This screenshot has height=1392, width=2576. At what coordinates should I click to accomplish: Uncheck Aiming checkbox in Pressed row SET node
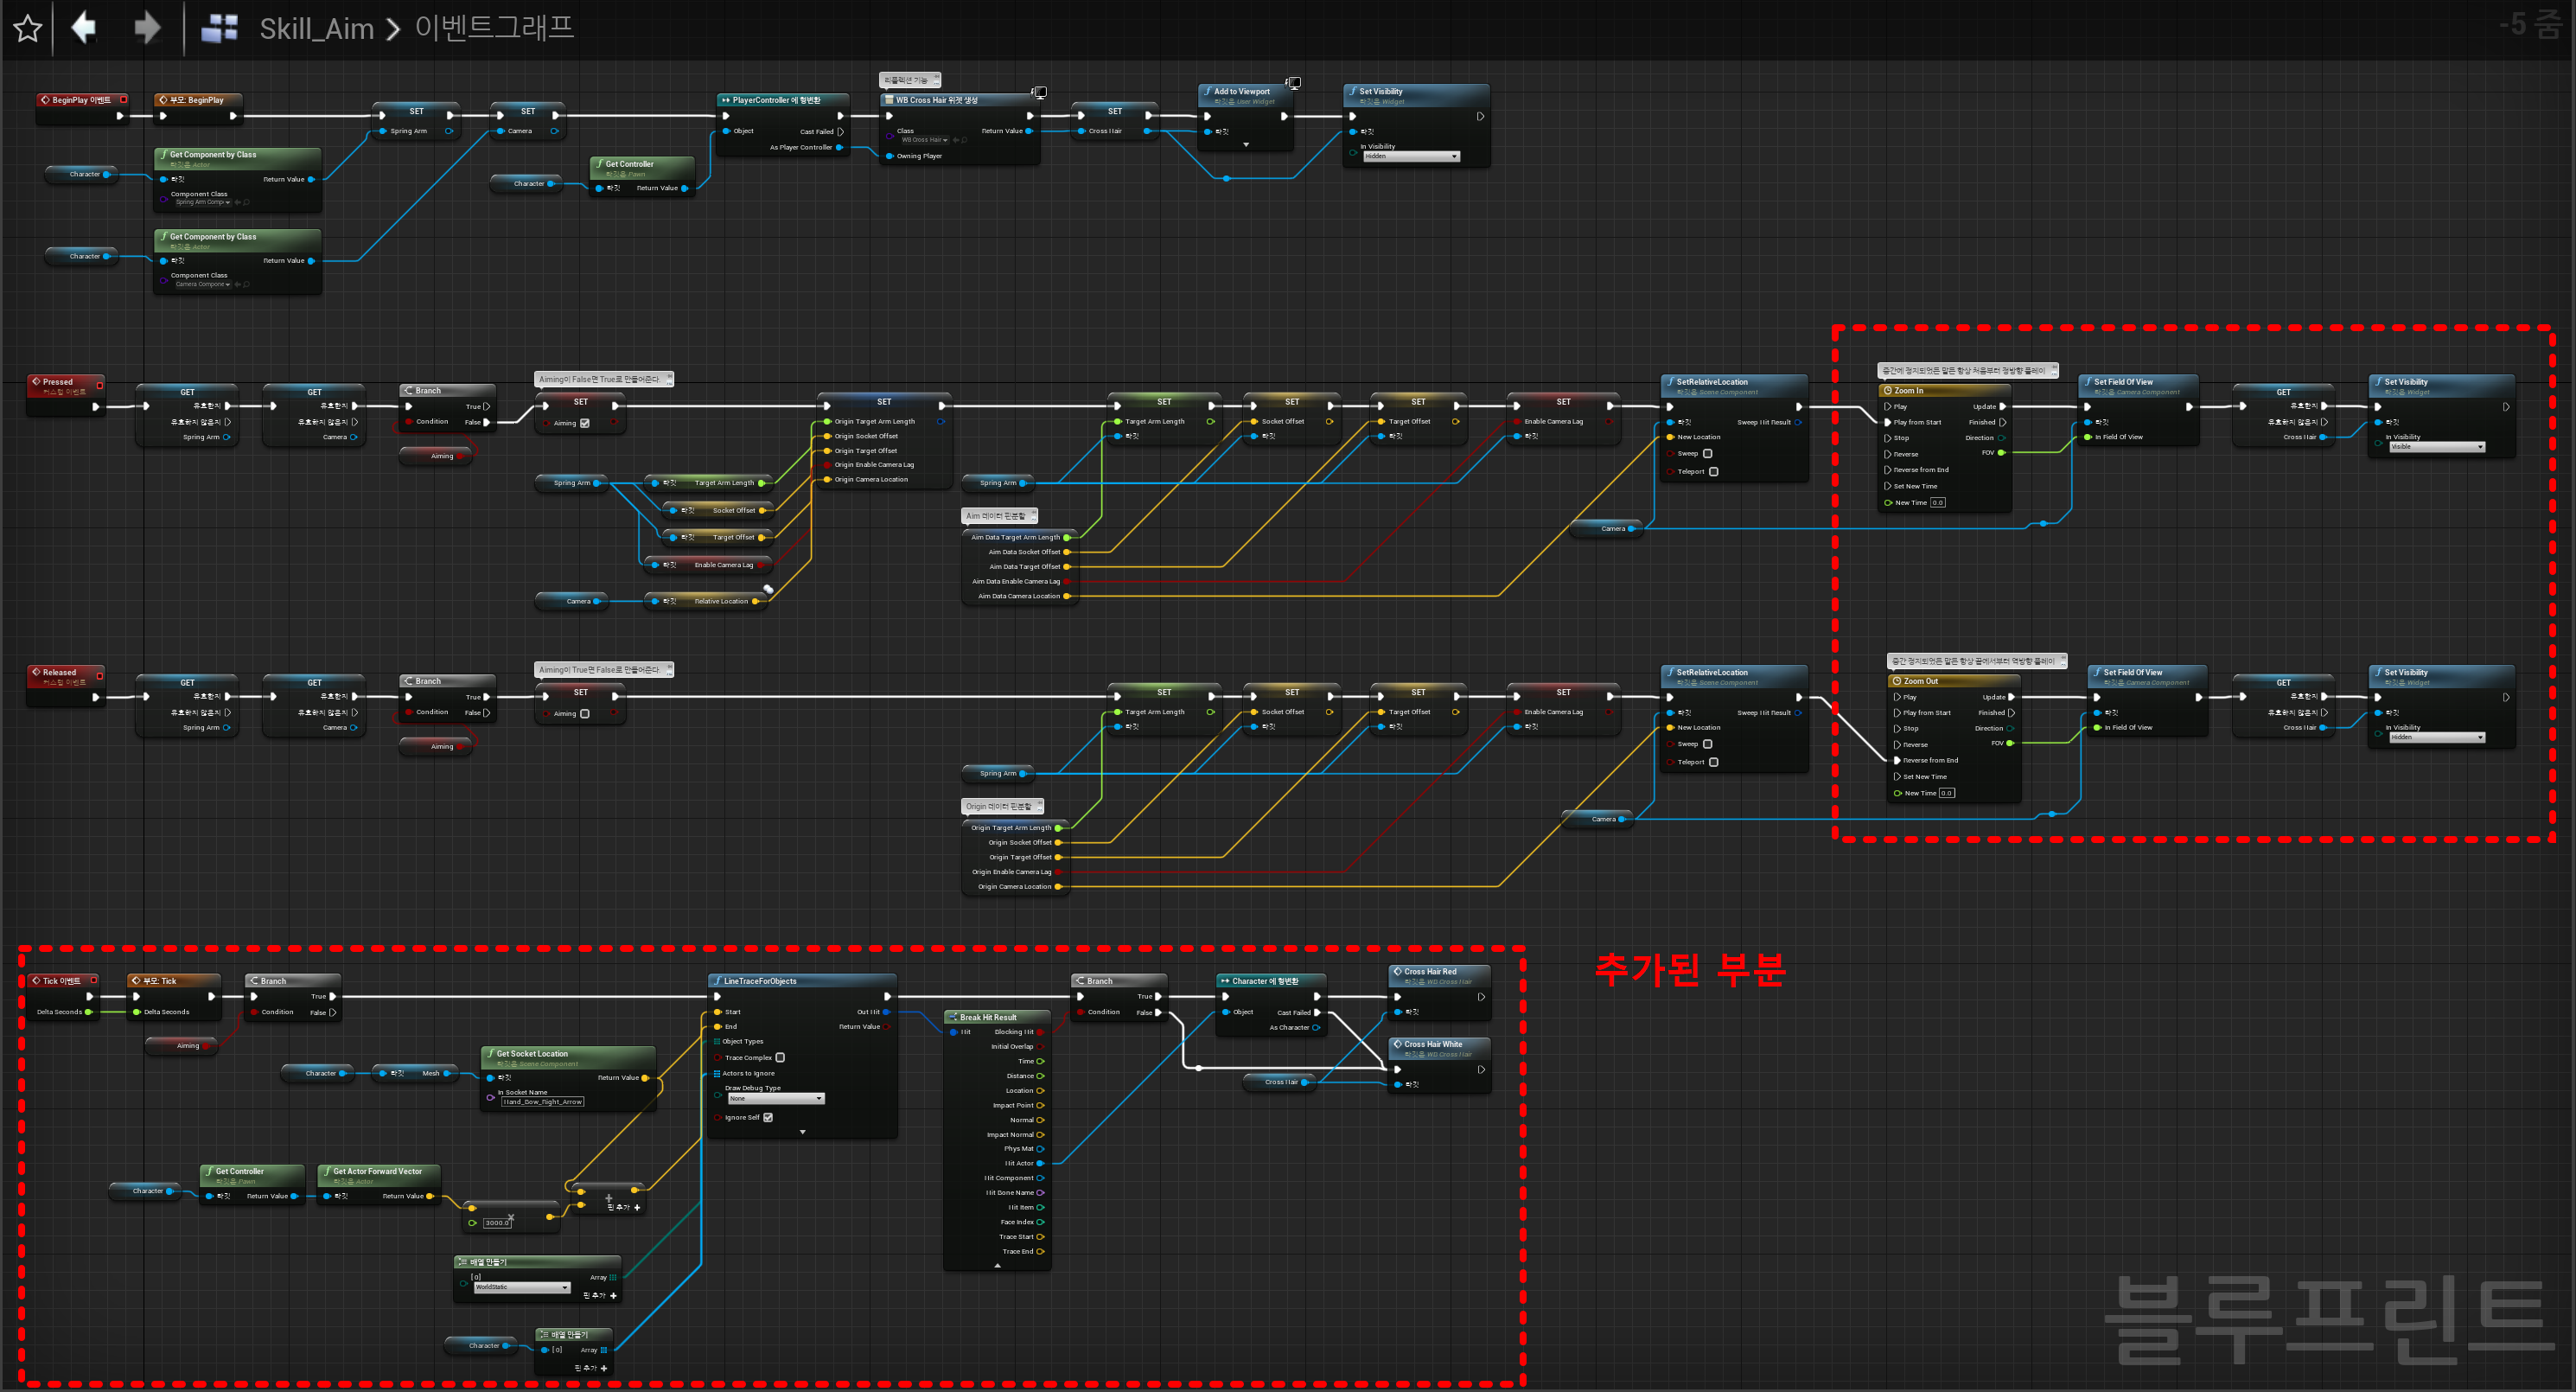(585, 423)
